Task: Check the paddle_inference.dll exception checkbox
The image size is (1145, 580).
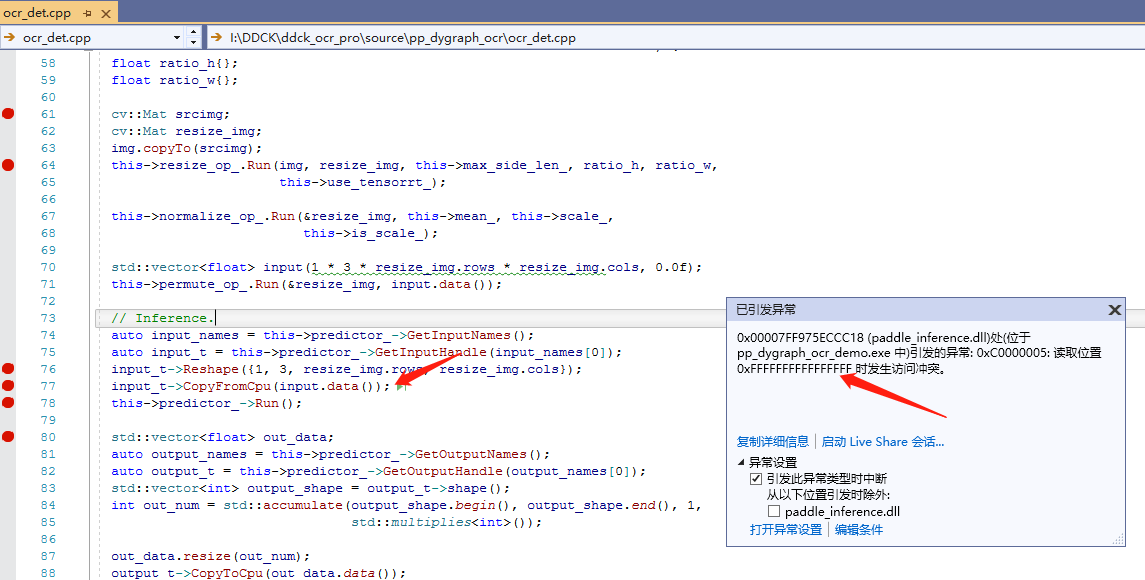Action: (x=773, y=511)
